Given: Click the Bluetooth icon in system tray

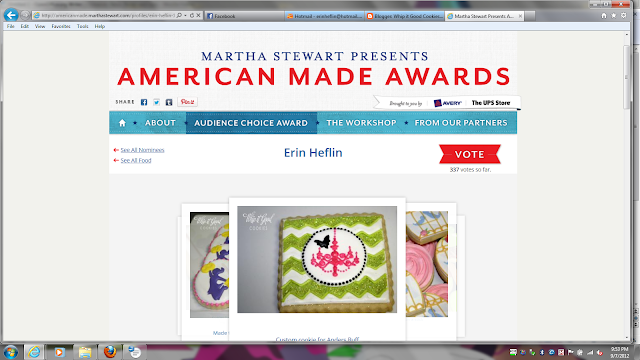Looking at the screenshot, I should (x=542, y=352).
